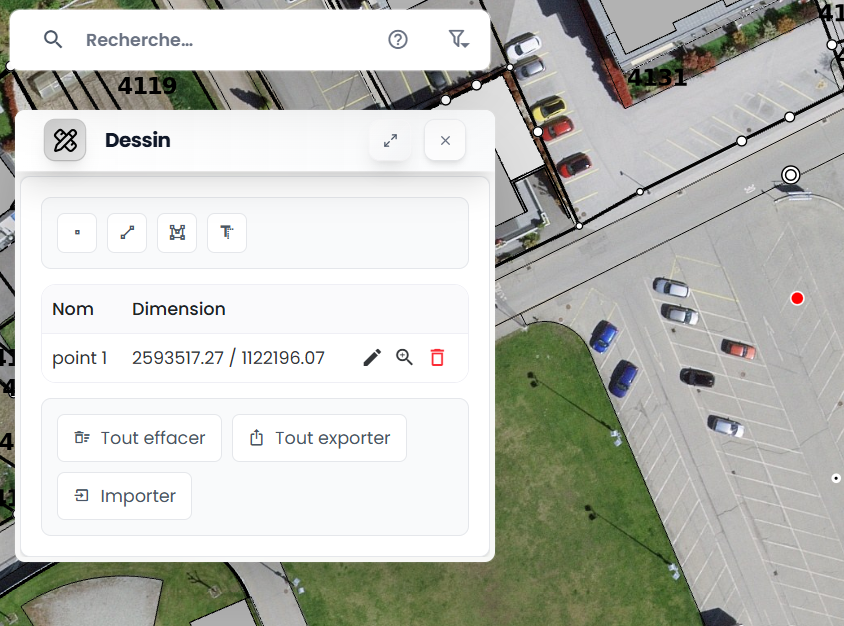
Task: Click the Importer button
Action: tap(124, 496)
